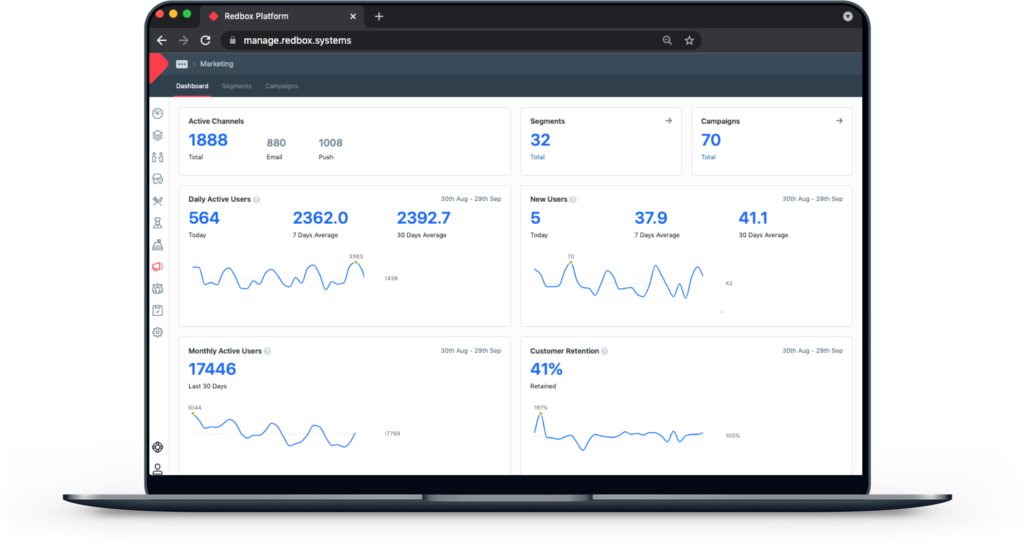The image size is (1024, 544).
Task: Open the user profile icon at sidebar bottom
Action: tap(157, 468)
